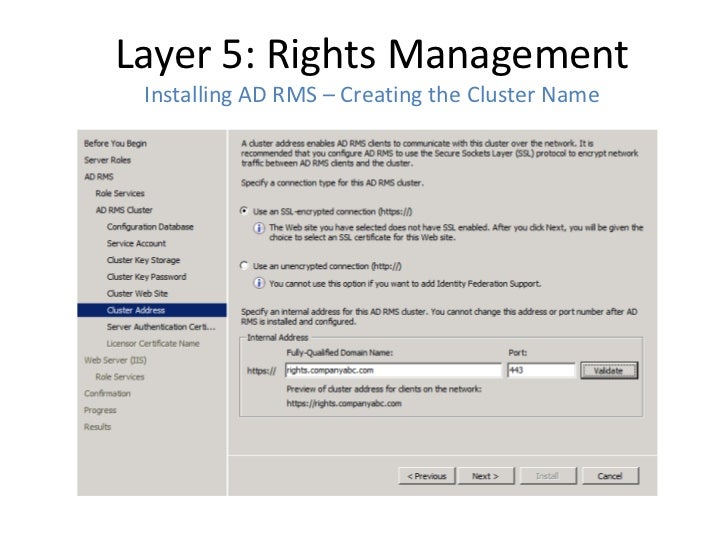Click the Port number field
Screen dimensions: 728x546
tap(541, 370)
